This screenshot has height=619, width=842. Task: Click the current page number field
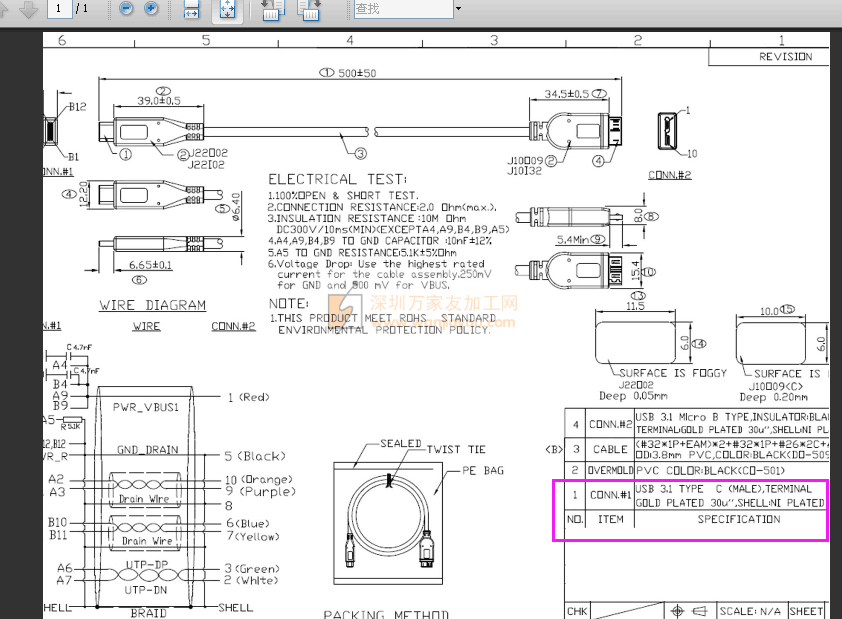[x=60, y=9]
